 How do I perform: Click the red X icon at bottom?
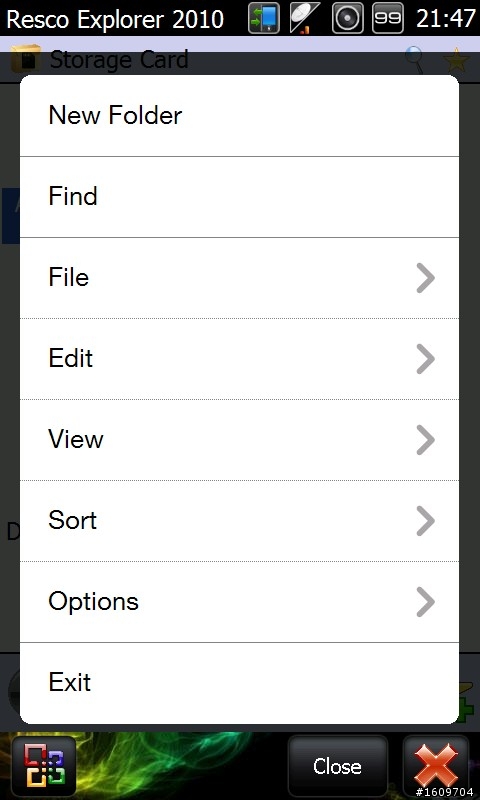(x=436, y=766)
